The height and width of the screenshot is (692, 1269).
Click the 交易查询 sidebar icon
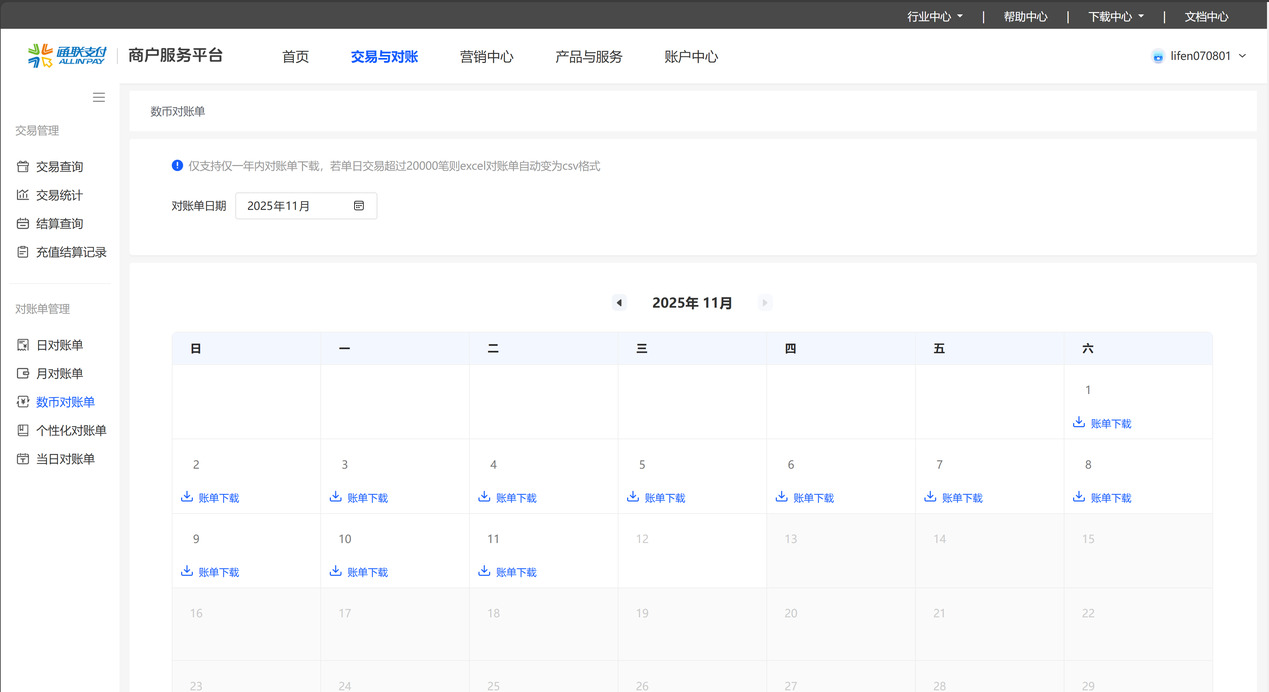click(23, 167)
